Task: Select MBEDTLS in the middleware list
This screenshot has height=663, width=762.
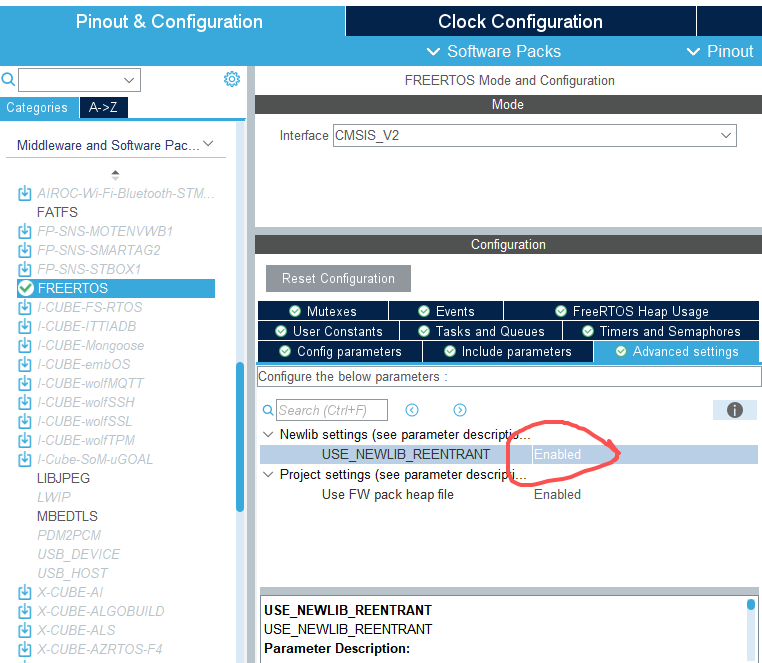Action: (68, 516)
